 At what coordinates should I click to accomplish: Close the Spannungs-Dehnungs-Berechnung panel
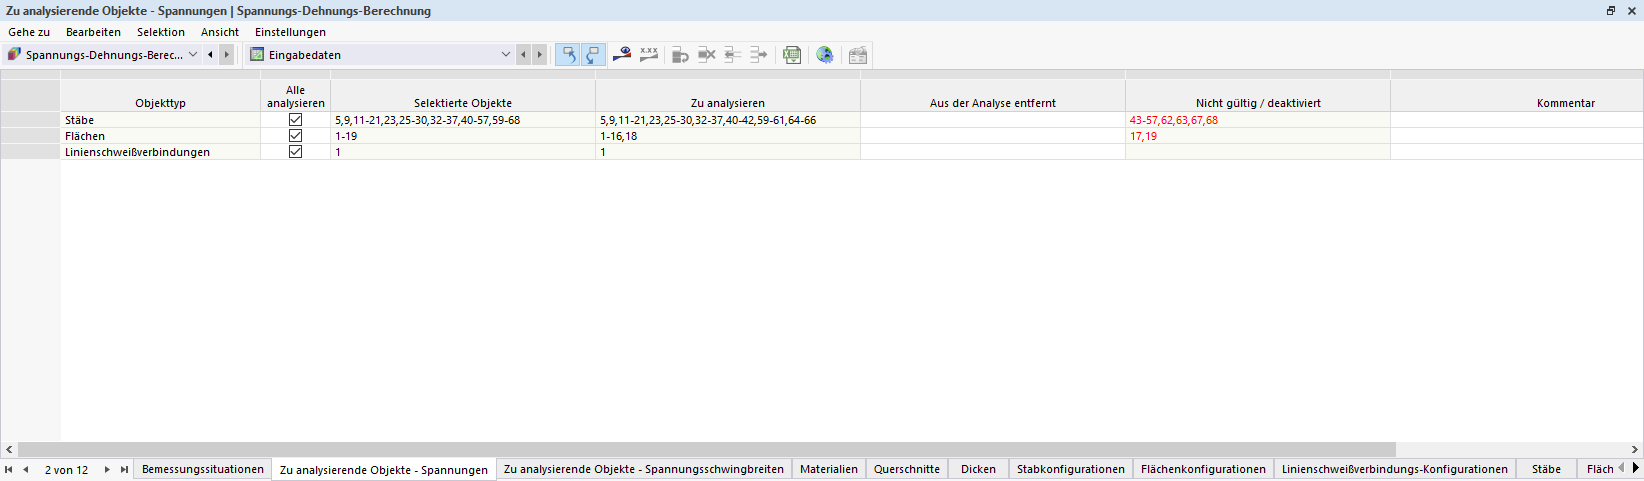tap(1631, 11)
